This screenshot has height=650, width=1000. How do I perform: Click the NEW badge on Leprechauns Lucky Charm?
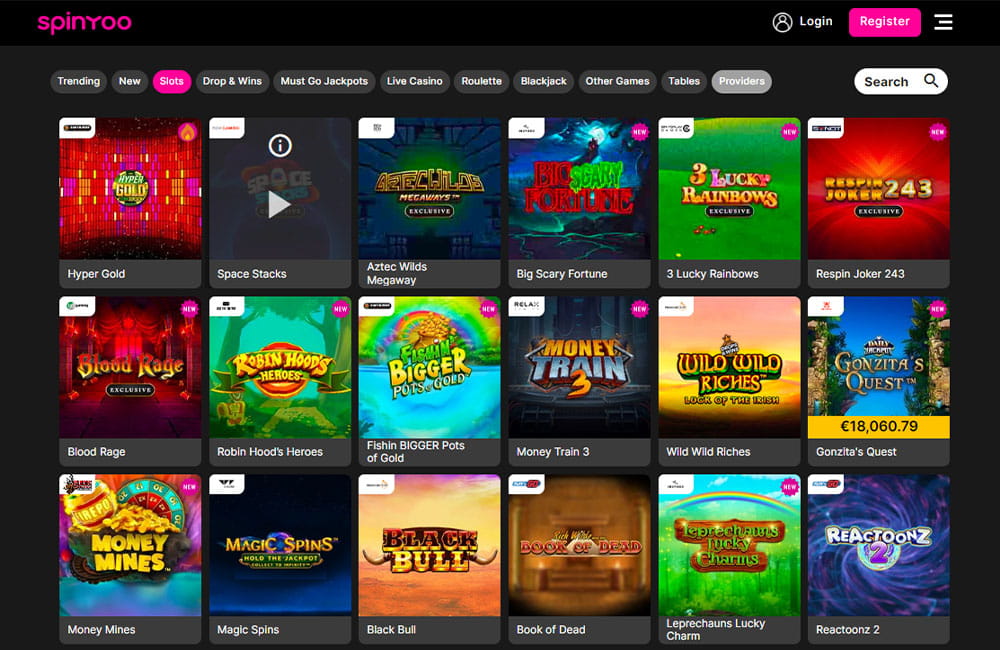click(x=790, y=487)
